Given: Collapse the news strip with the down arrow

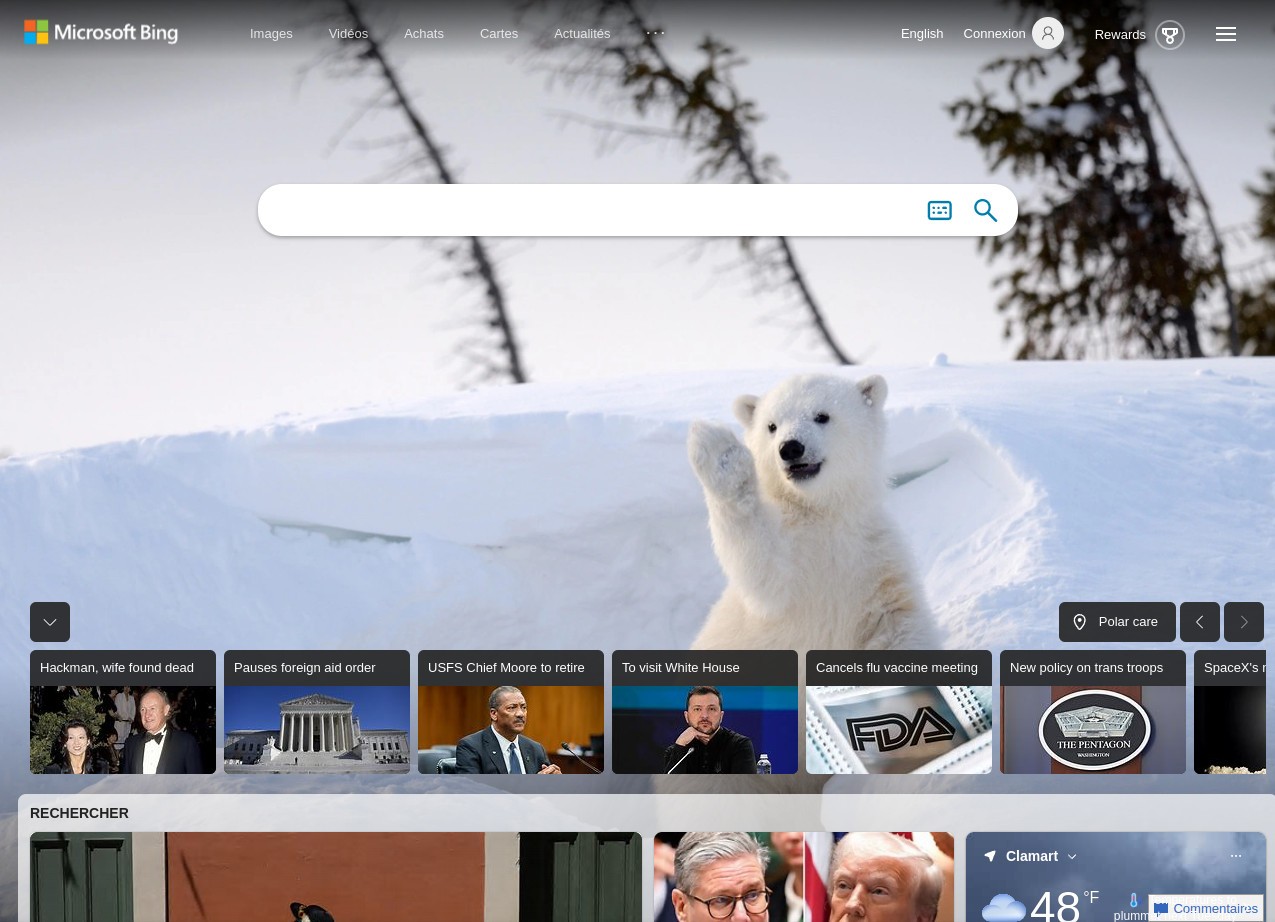Looking at the screenshot, I should point(50,621).
